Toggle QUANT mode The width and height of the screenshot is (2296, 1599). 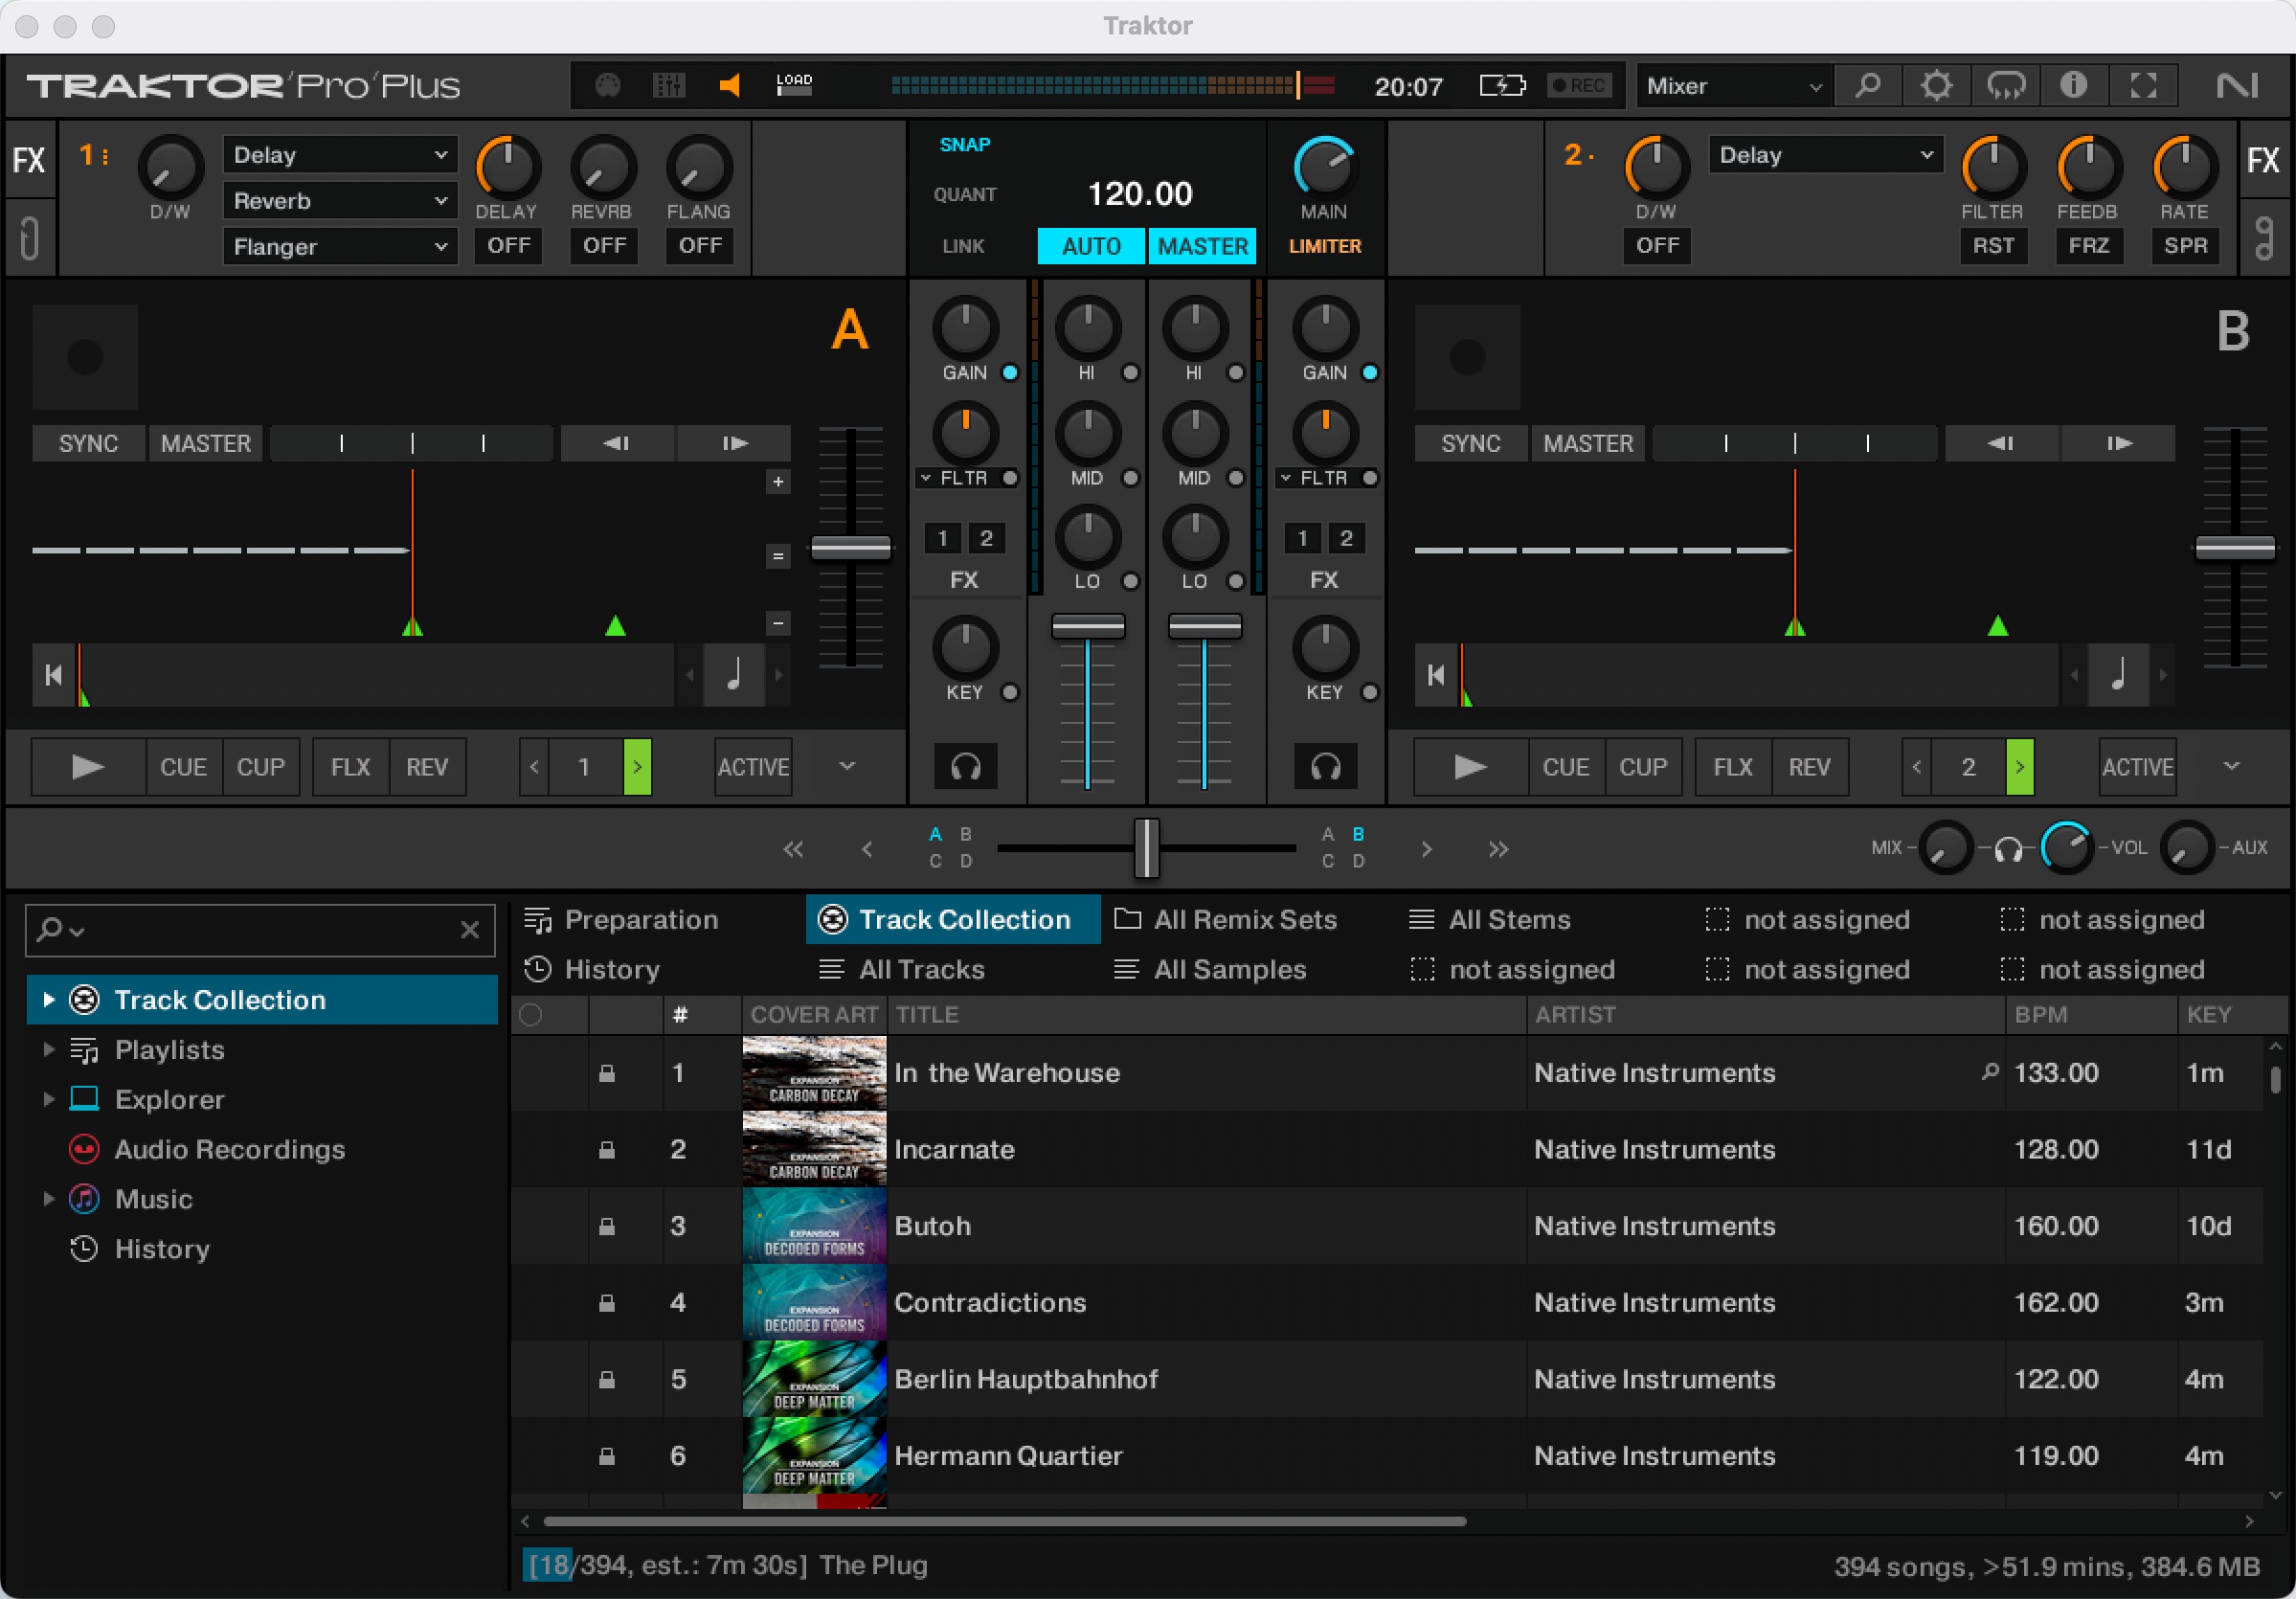(x=964, y=194)
